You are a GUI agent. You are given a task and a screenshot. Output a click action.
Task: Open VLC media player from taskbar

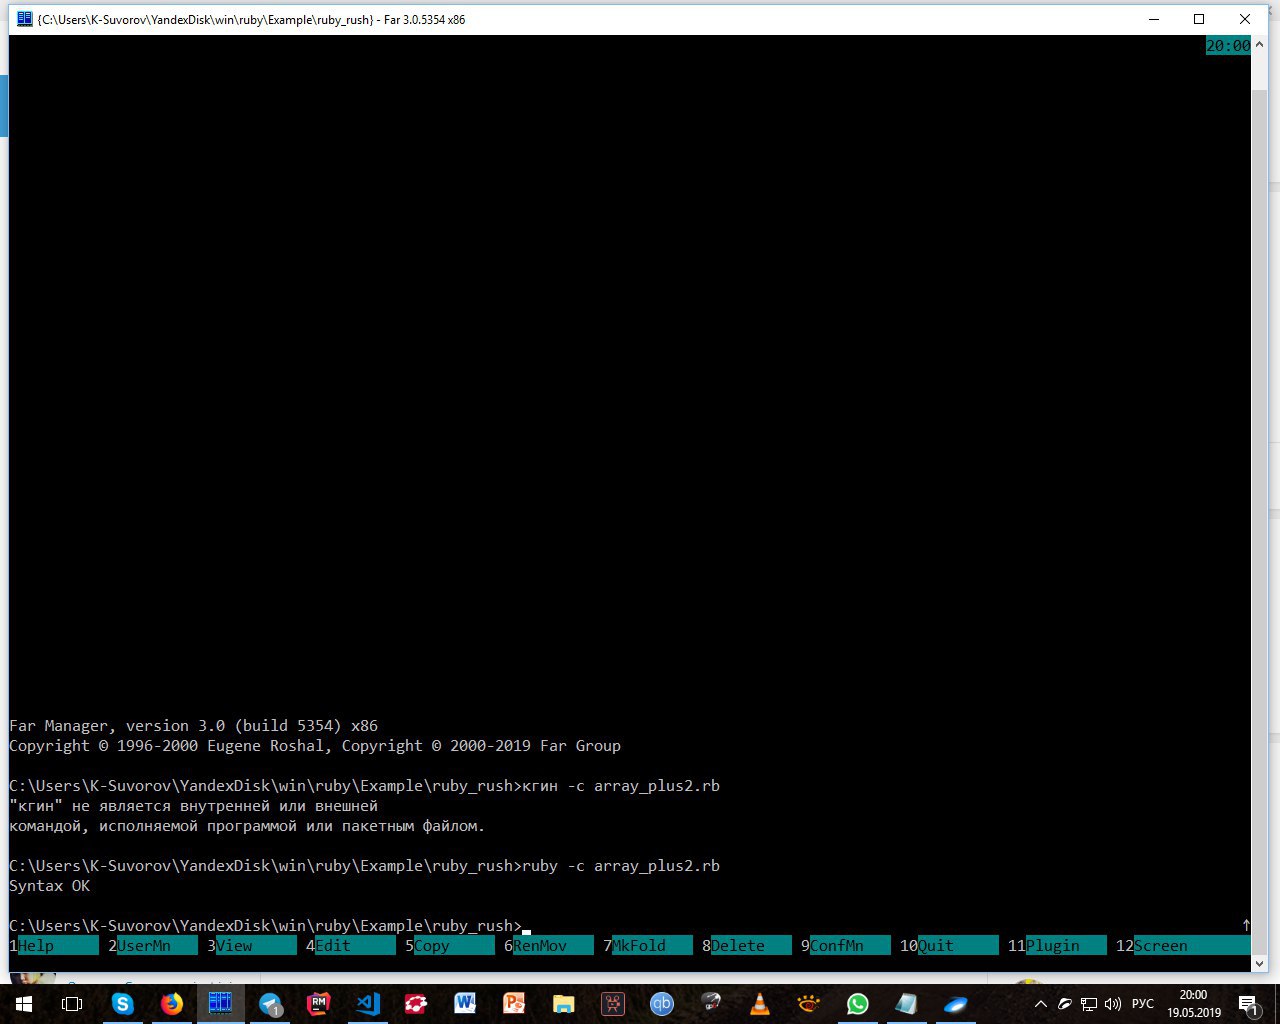760,1003
